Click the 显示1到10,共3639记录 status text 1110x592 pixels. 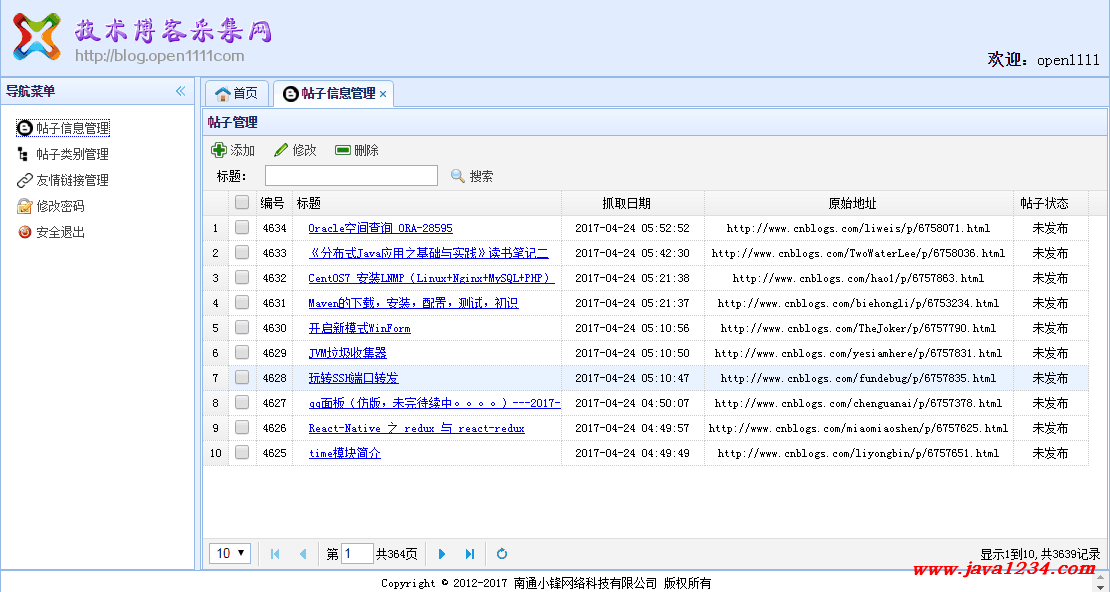1041,554
